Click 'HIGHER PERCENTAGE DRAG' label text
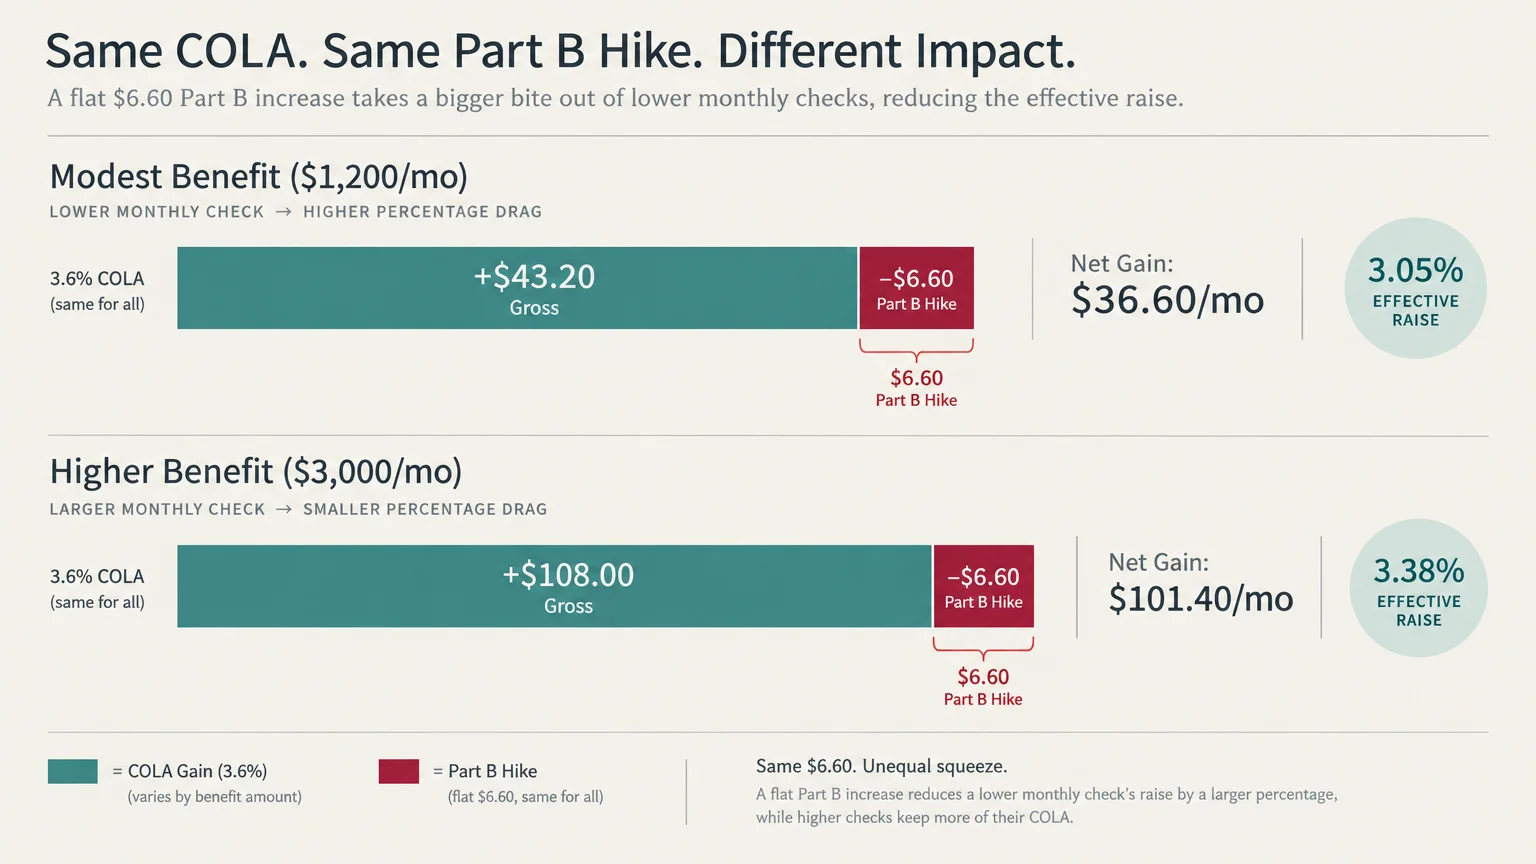1536x864 pixels. [x=422, y=212]
